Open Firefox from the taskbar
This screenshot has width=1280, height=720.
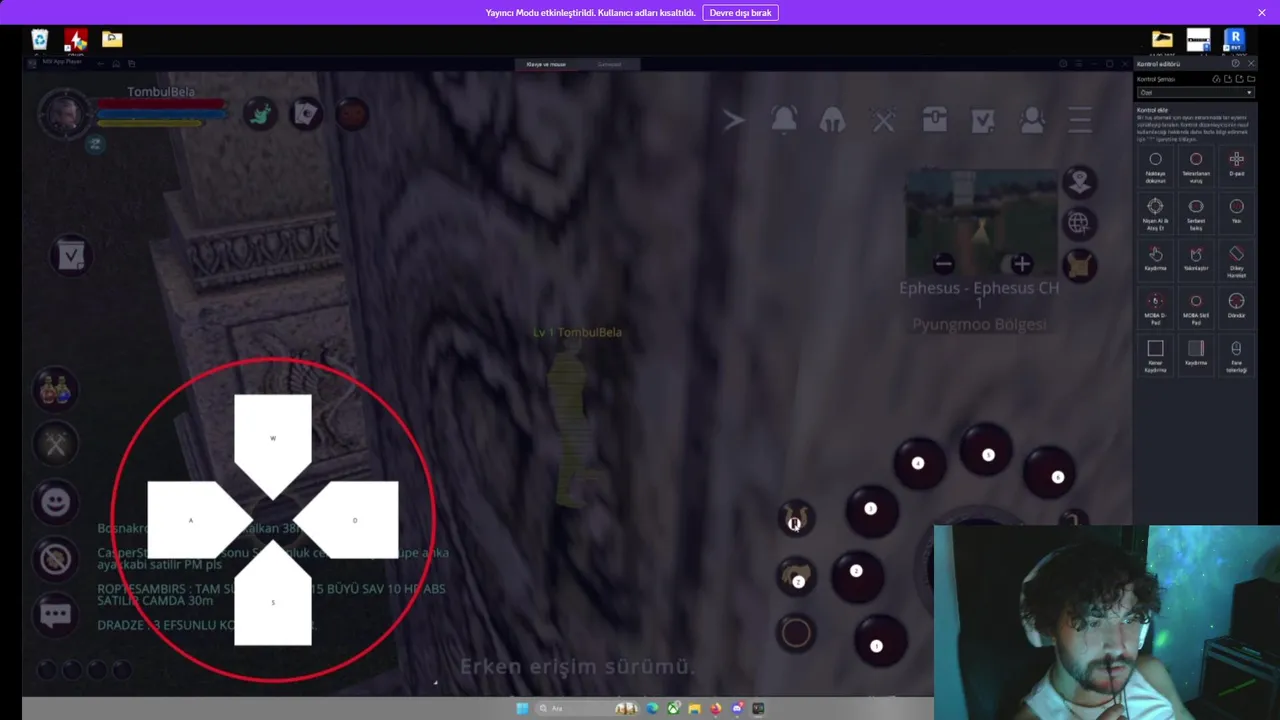click(716, 708)
